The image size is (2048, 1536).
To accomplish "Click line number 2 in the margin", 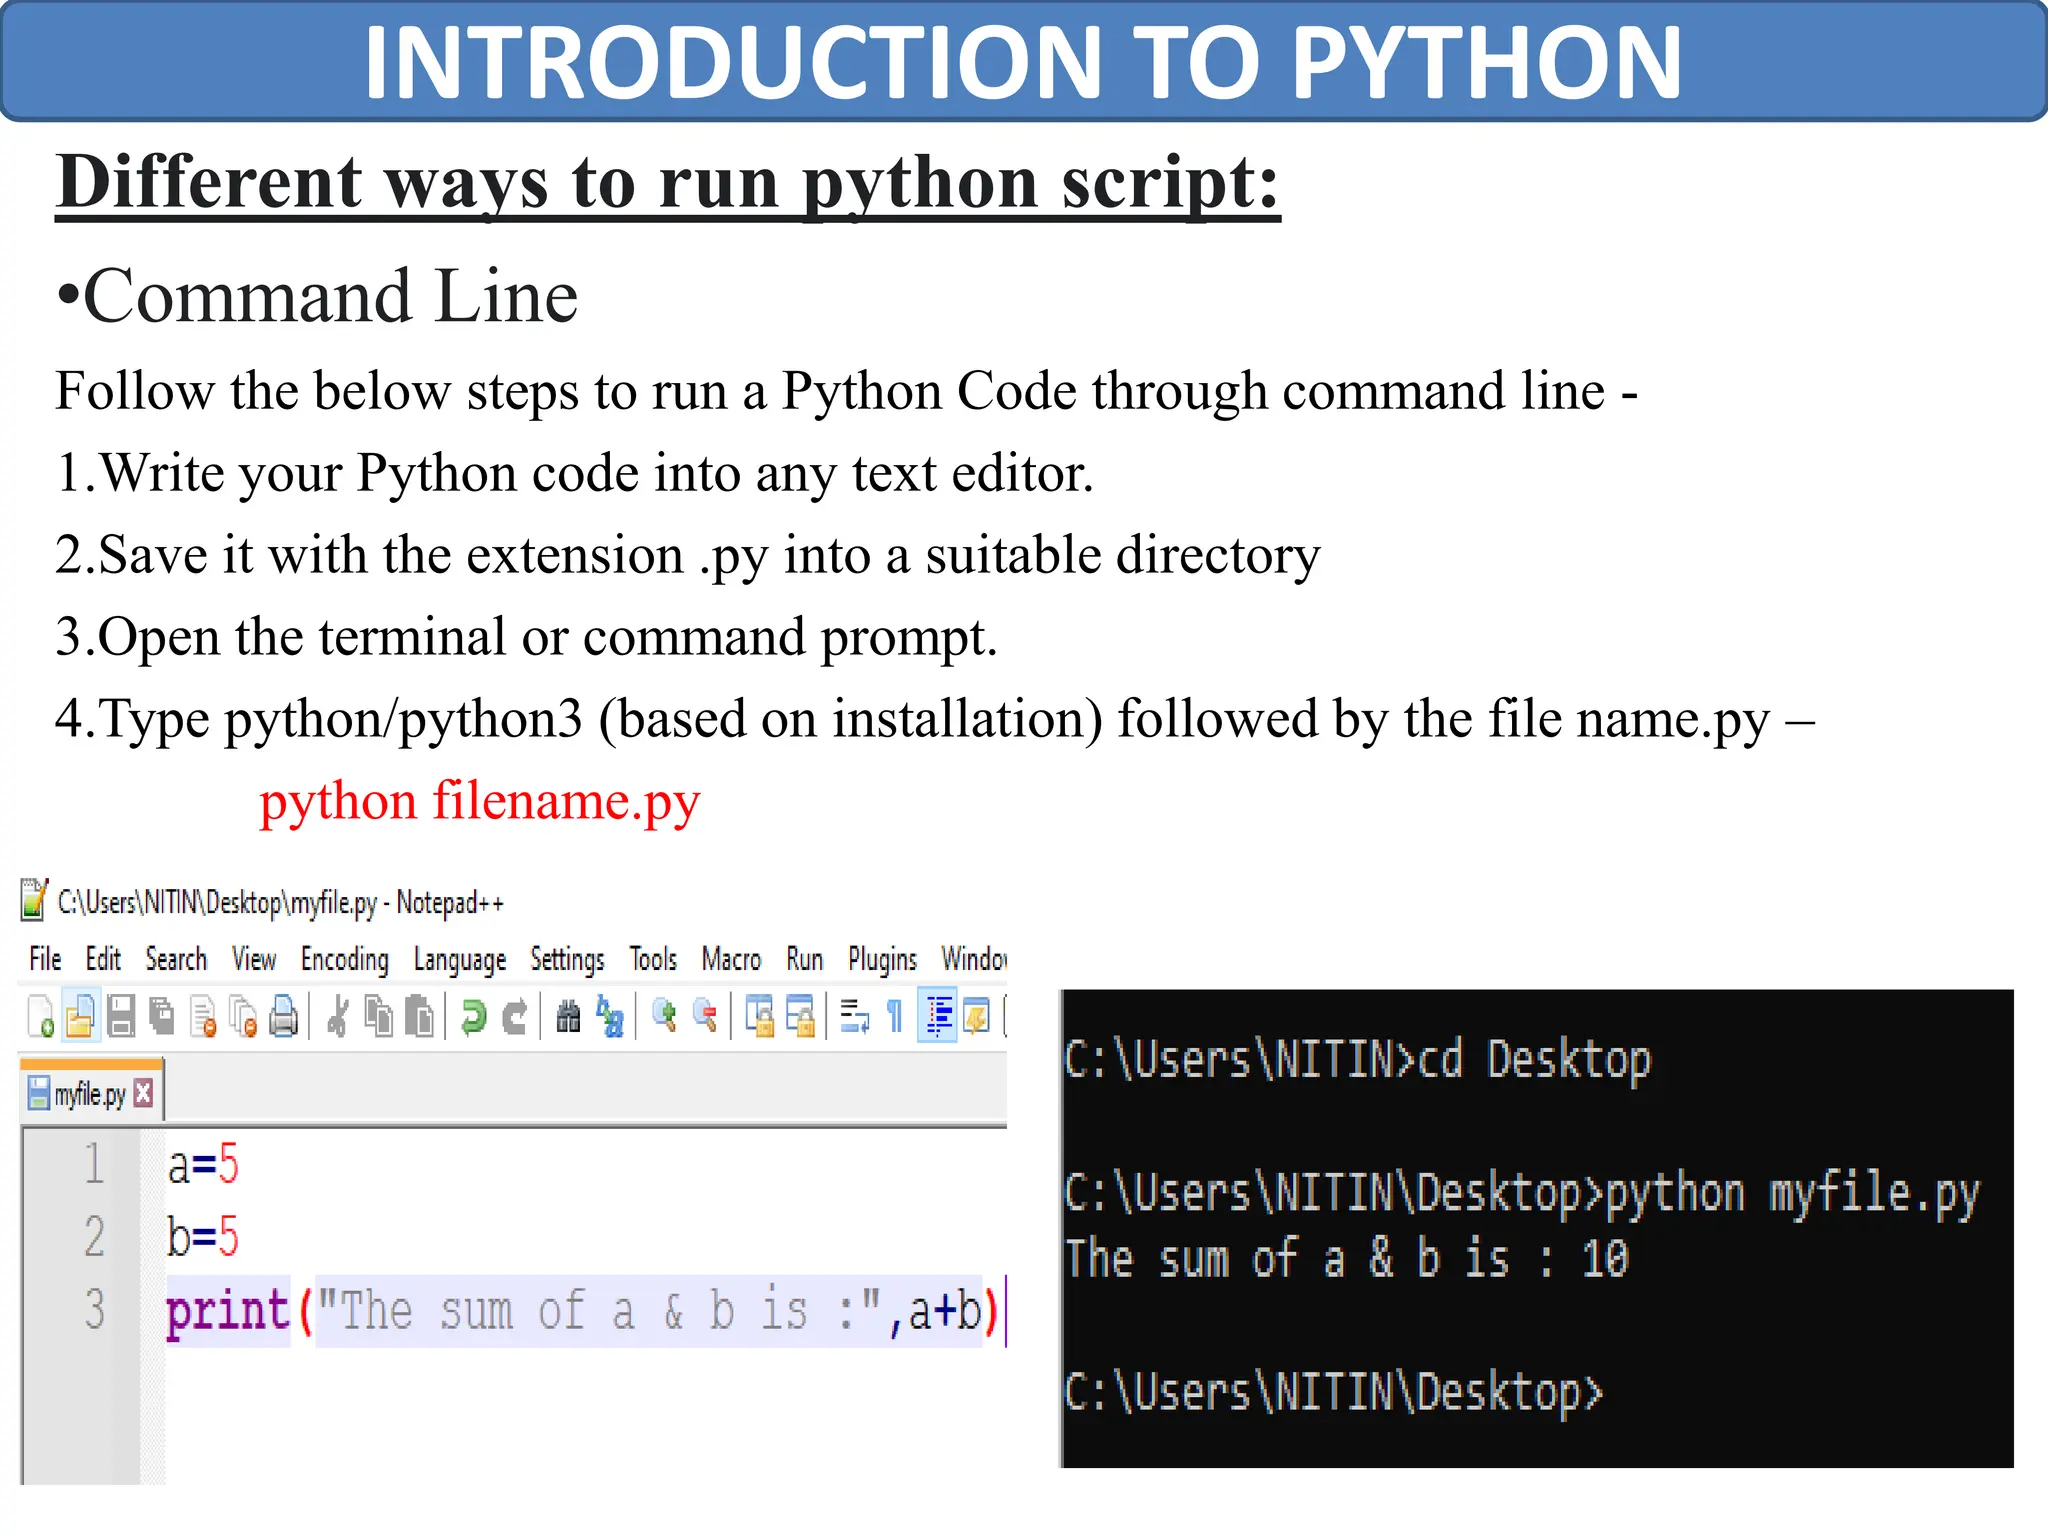I will pyautogui.click(x=94, y=1237).
